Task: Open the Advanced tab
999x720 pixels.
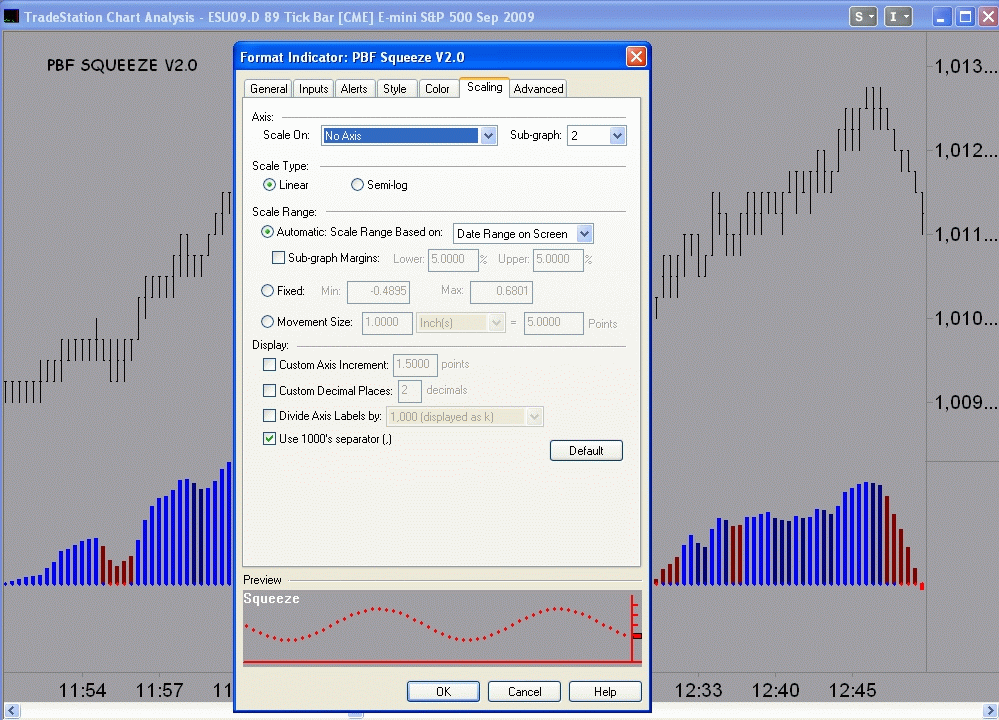Action: [538, 89]
